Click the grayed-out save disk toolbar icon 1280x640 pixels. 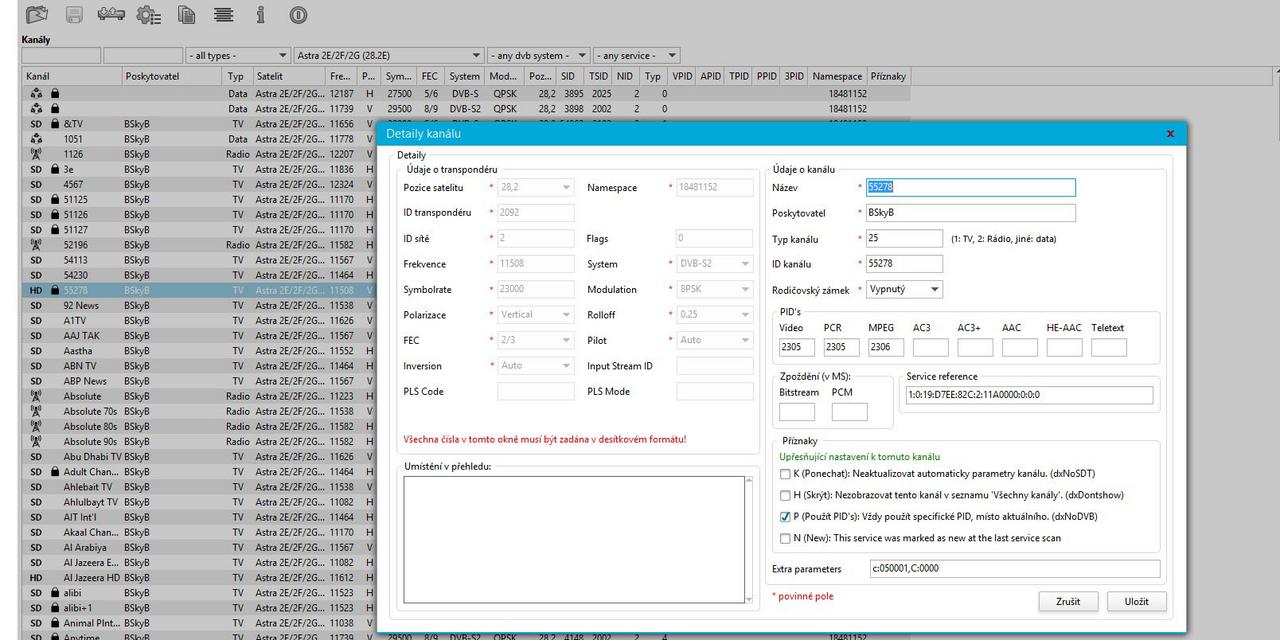tap(74, 15)
